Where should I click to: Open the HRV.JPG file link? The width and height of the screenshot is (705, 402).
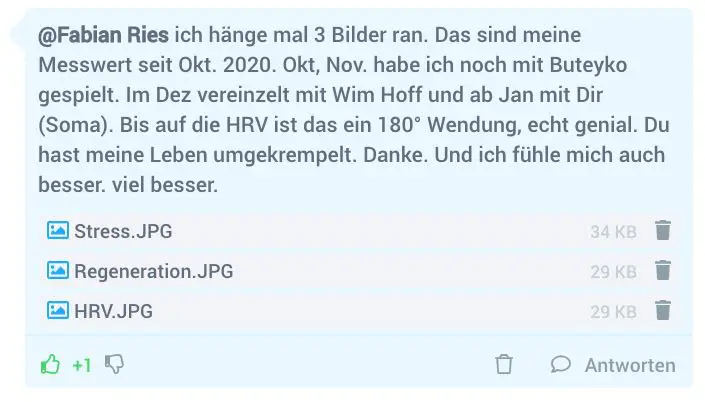tap(113, 311)
